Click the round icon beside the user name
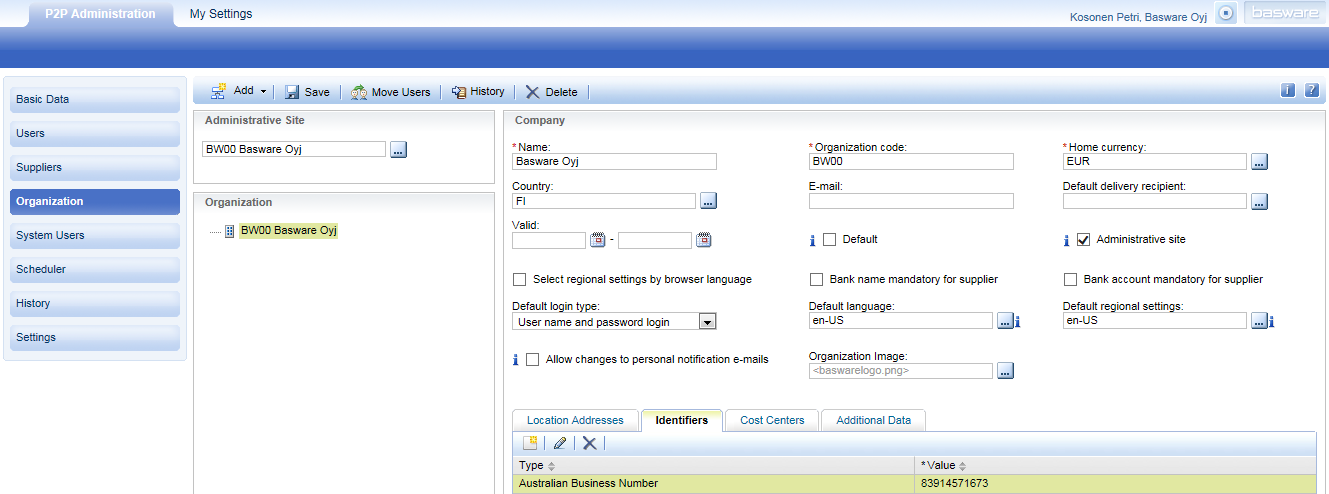 point(1227,14)
